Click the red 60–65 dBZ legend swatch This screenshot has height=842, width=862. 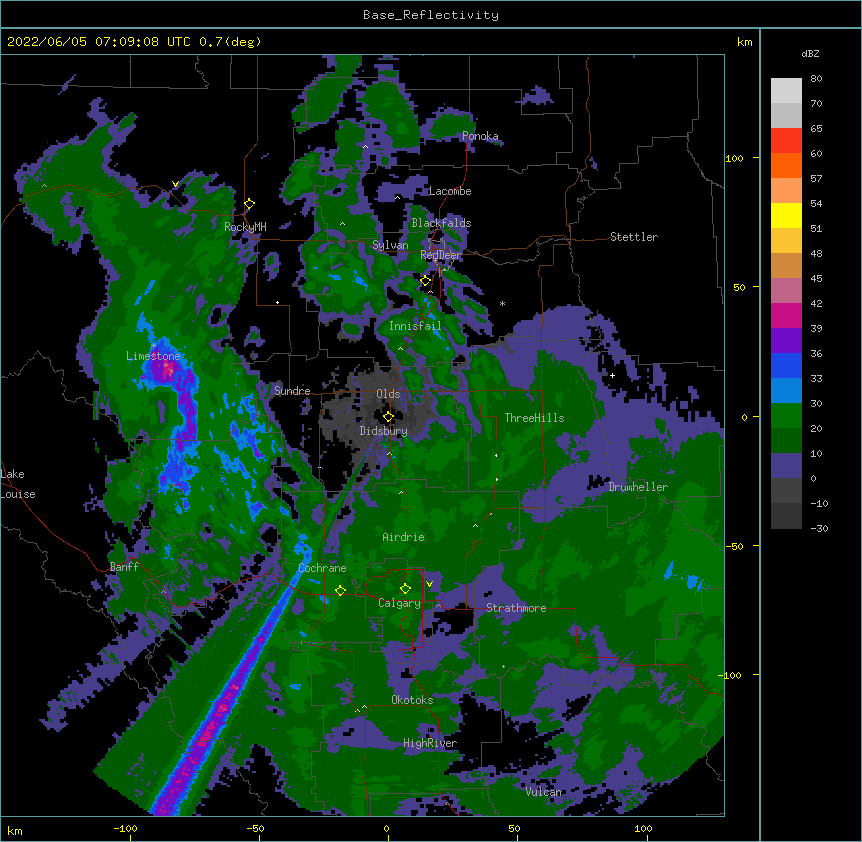[786, 140]
